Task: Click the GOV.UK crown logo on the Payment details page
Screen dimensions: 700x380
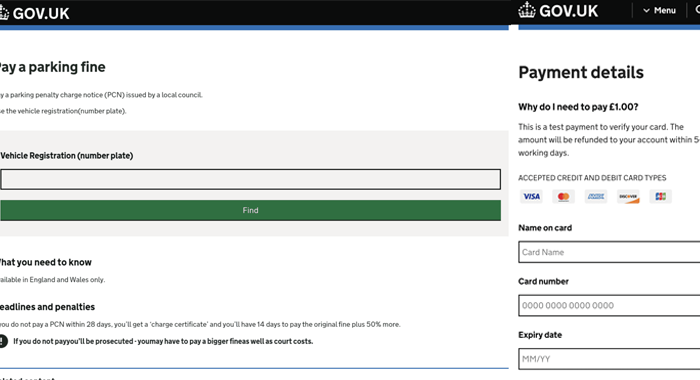Action: (527, 10)
